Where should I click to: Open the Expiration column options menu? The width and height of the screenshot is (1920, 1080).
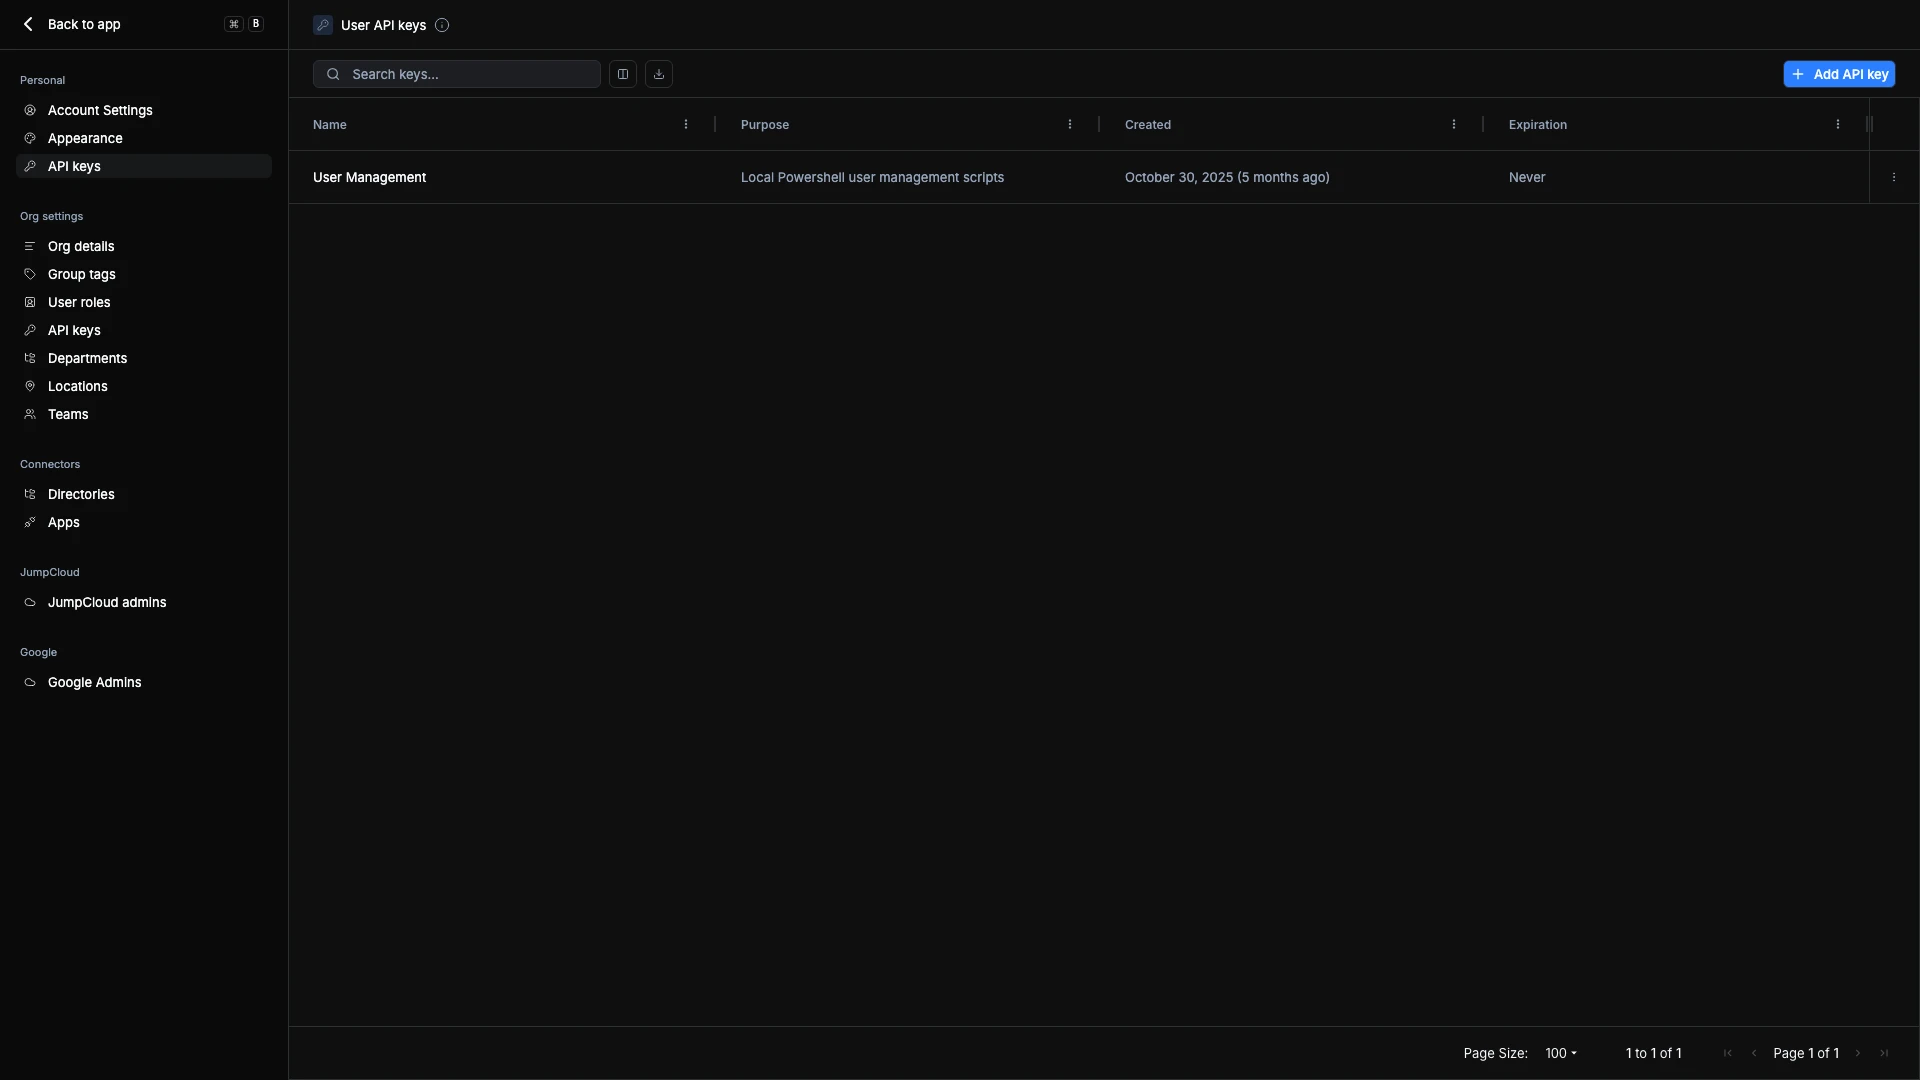pos(1838,124)
